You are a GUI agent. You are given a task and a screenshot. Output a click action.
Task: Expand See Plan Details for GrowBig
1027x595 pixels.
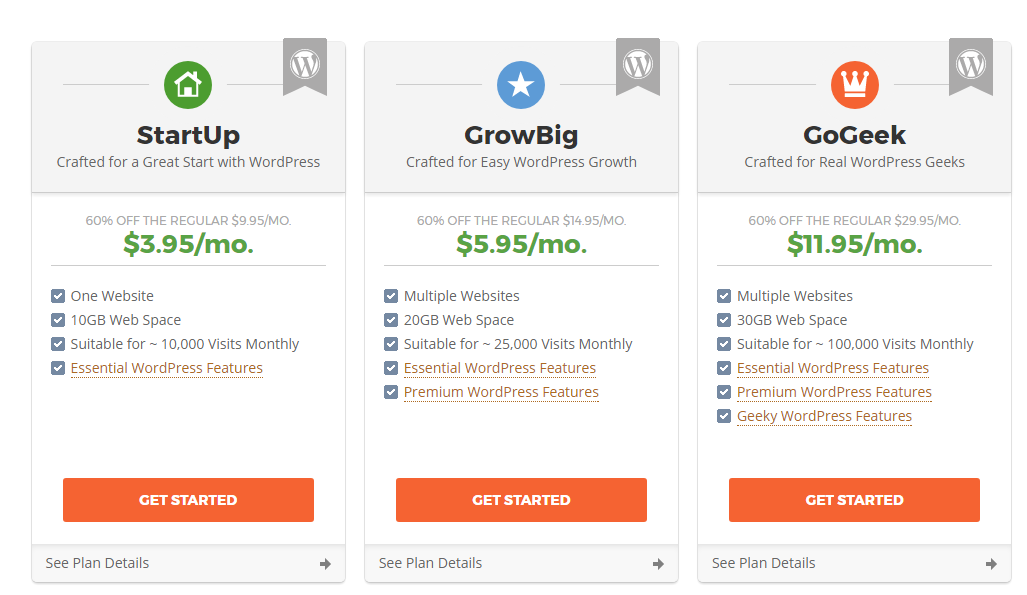pyautogui.click(x=521, y=563)
